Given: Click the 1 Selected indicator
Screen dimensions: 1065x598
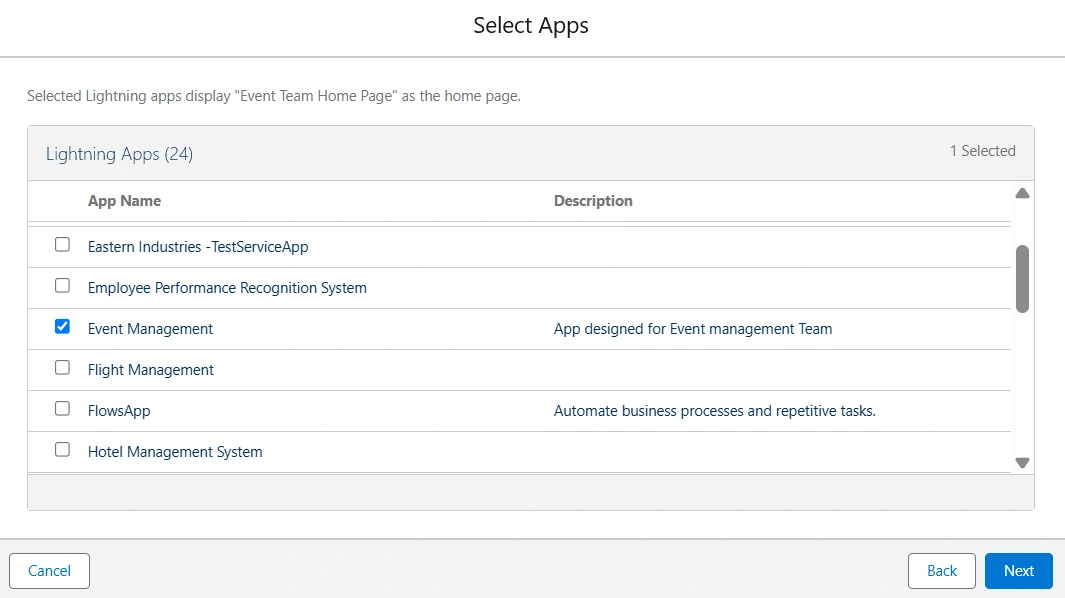Looking at the screenshot, I should 983,151.
